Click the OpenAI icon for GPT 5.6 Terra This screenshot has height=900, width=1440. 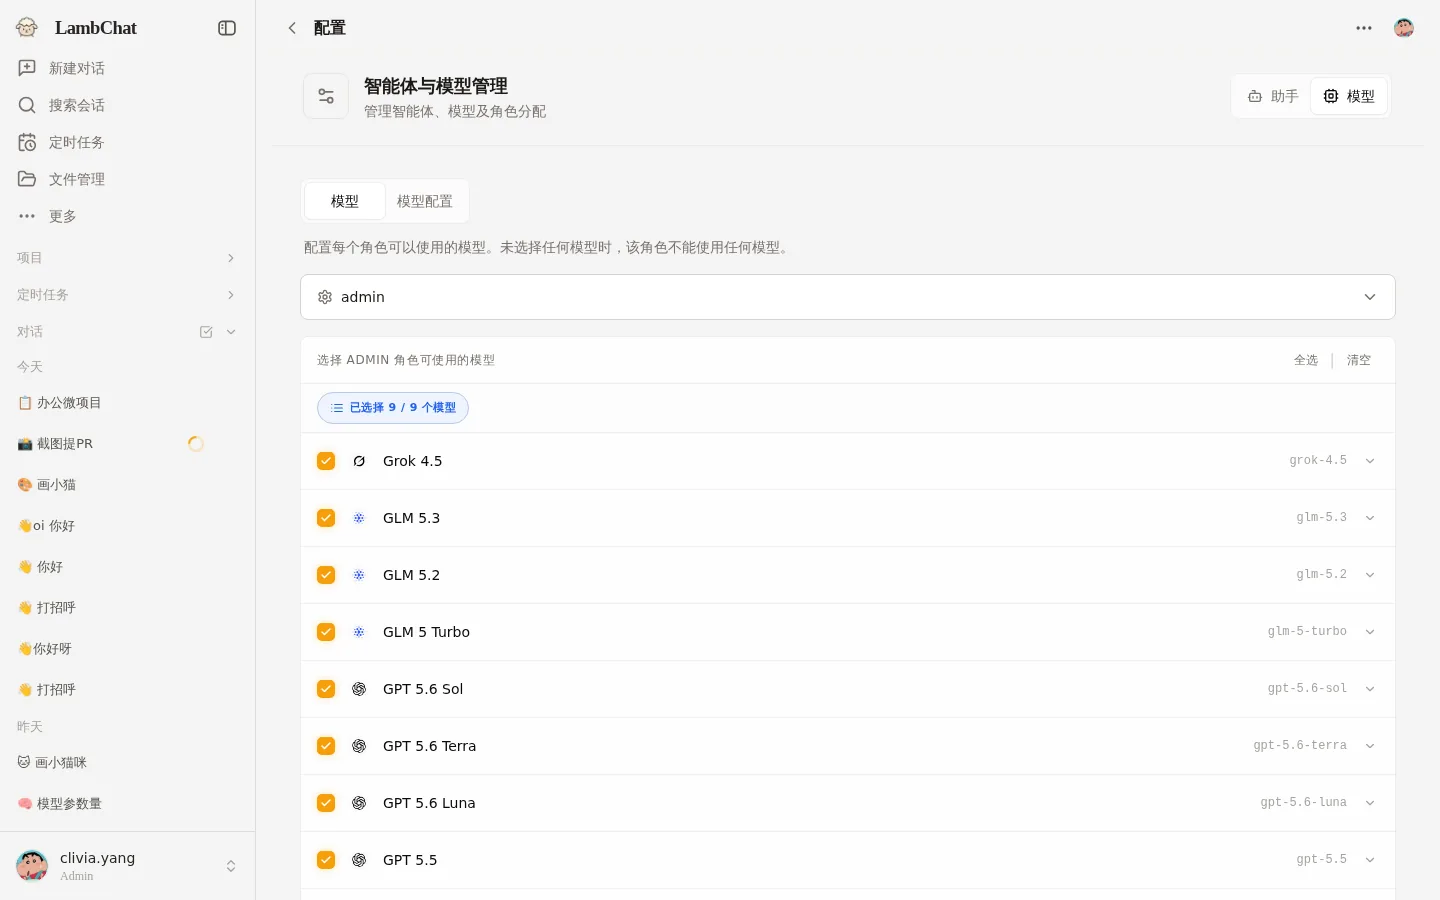click(x=359, y=746)
